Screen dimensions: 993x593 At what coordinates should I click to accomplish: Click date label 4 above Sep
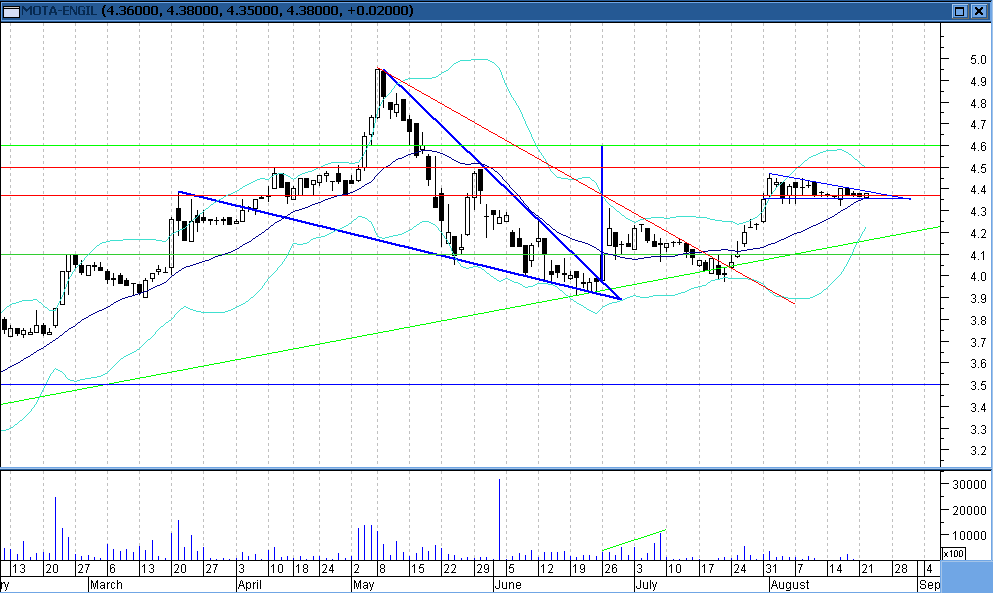928,569
